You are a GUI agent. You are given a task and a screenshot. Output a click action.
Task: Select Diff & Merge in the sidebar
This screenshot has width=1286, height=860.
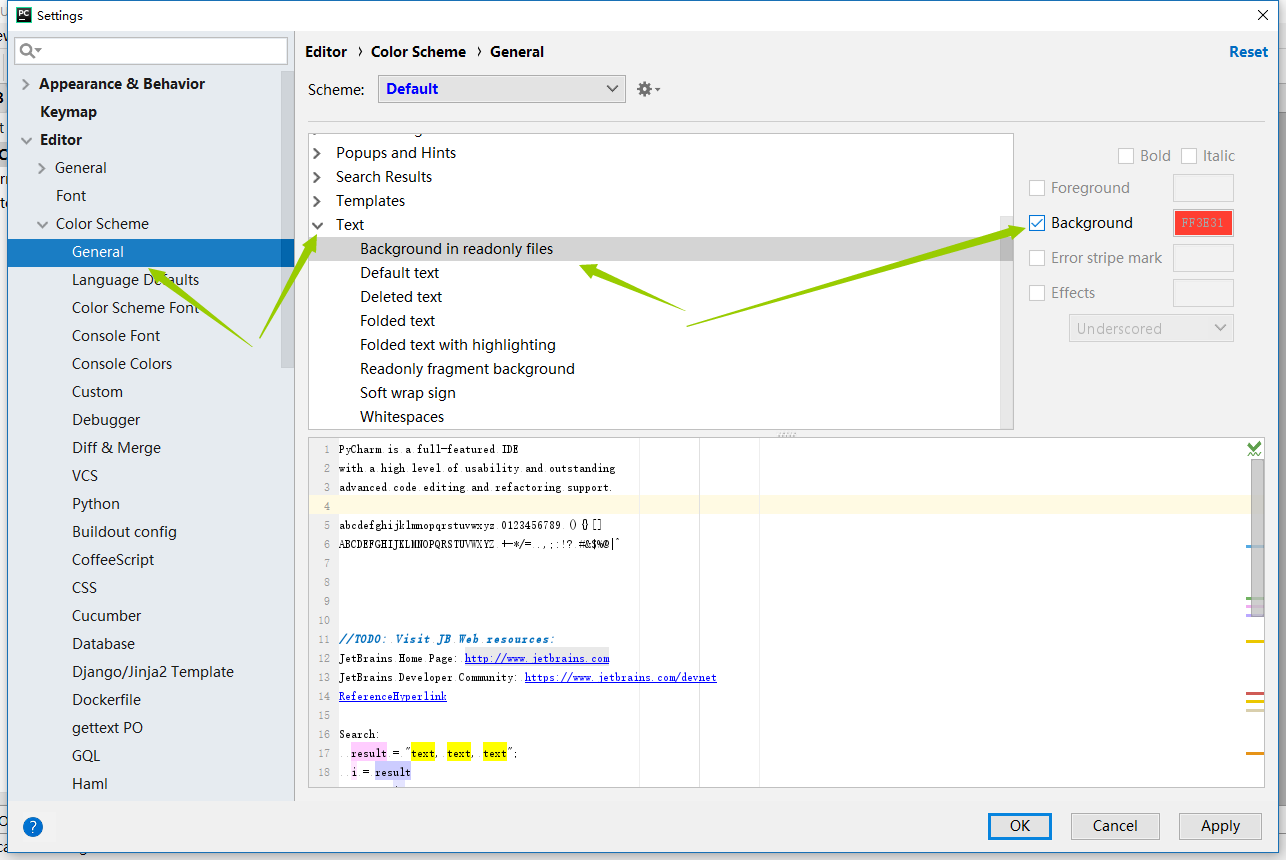[116, 448]
